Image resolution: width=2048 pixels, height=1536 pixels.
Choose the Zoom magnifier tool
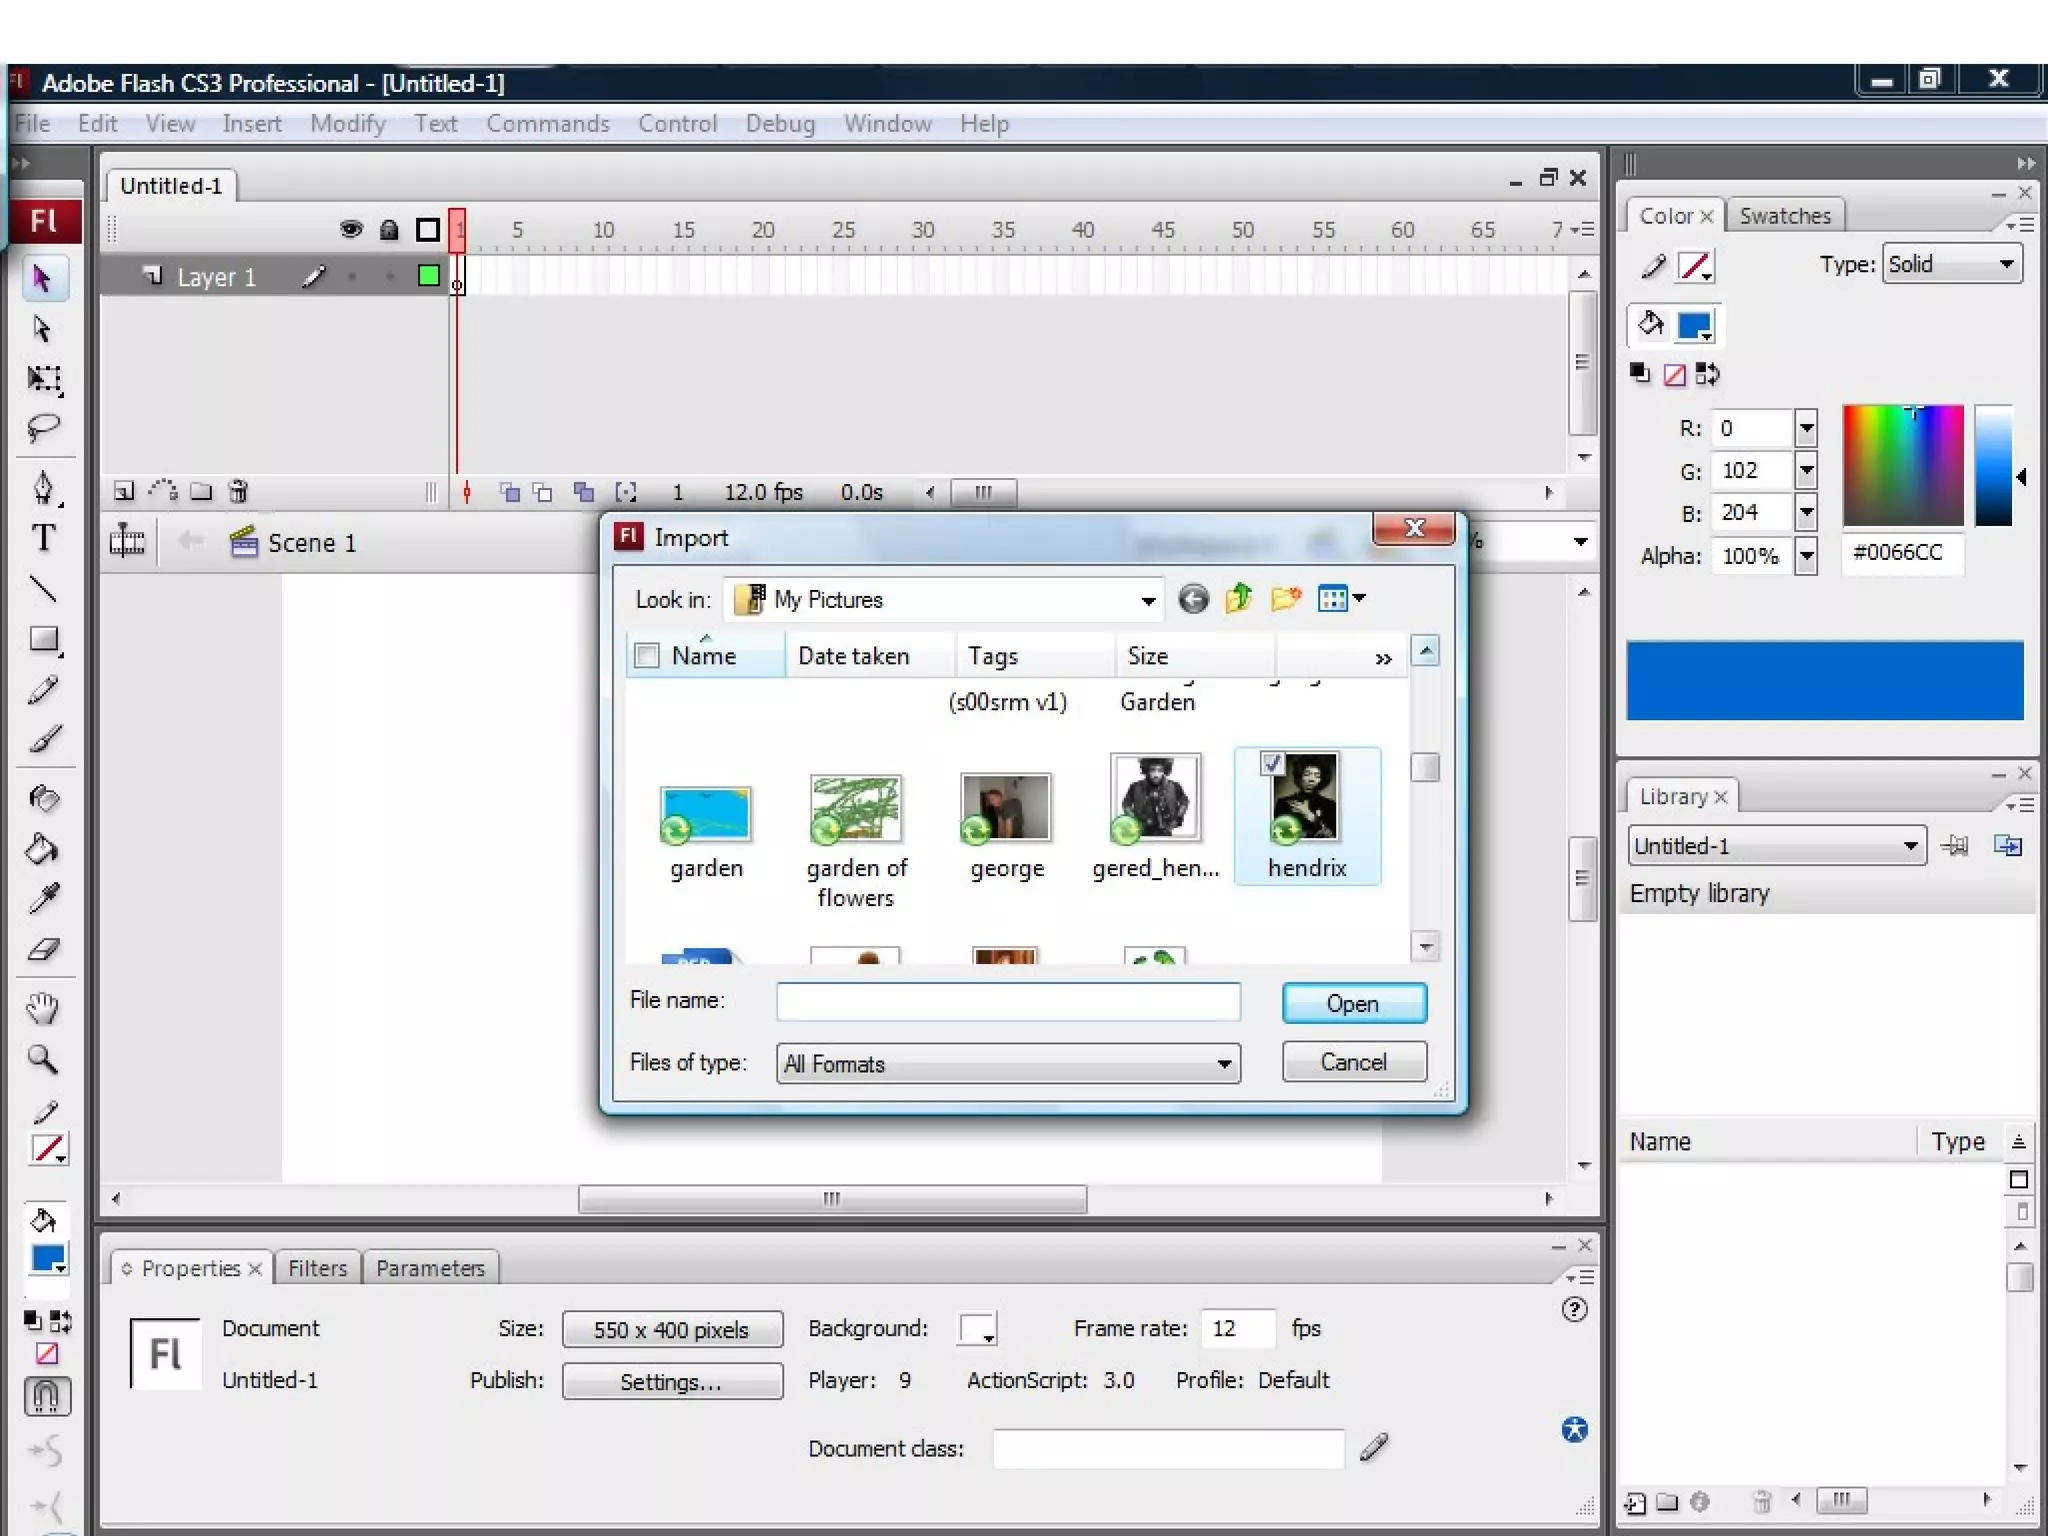pos(42,1059)
